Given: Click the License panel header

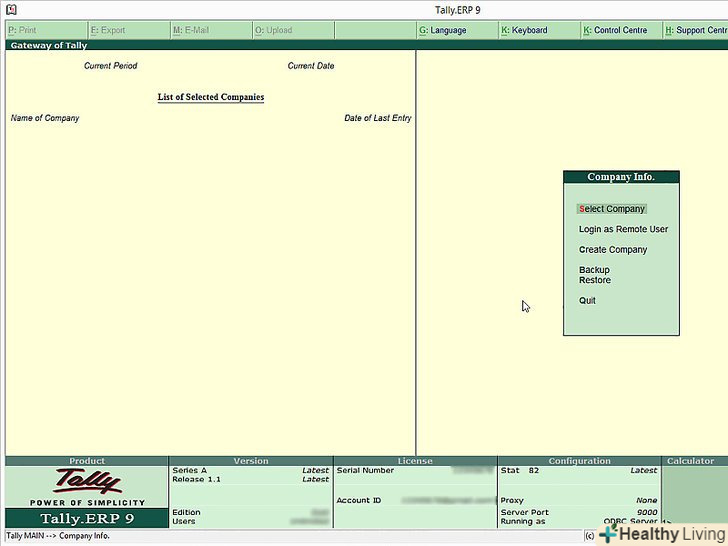Looking at the screenshot, I should 415,461.
